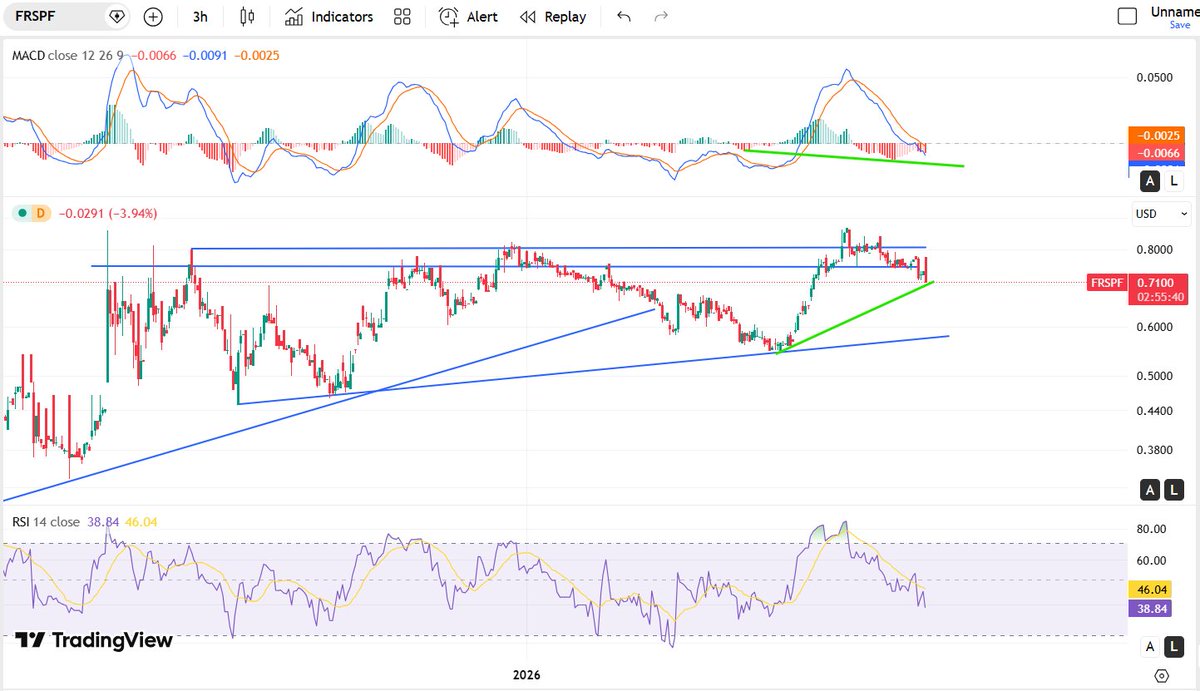Image resolution: width=1200 pixels, height=691 pixels.
Task: Open the 3h interval selector
Action: (200, 17)
